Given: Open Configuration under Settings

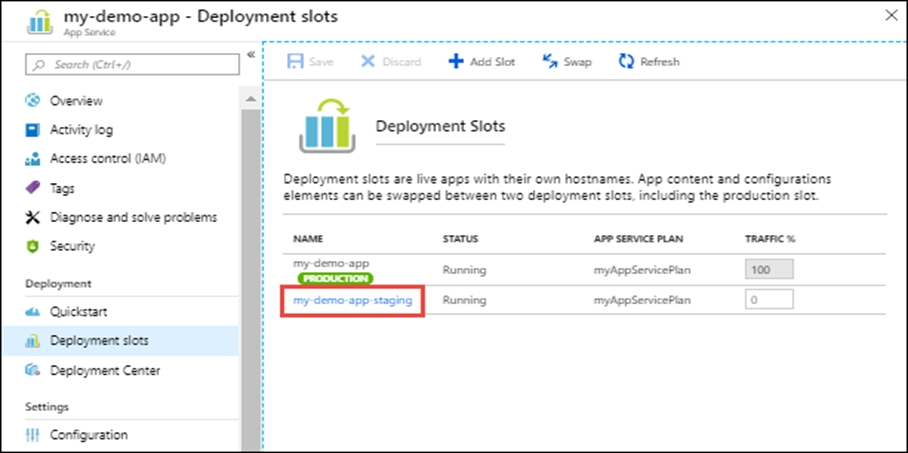Looking at the screenshot, I should click(x=89, y=435).
